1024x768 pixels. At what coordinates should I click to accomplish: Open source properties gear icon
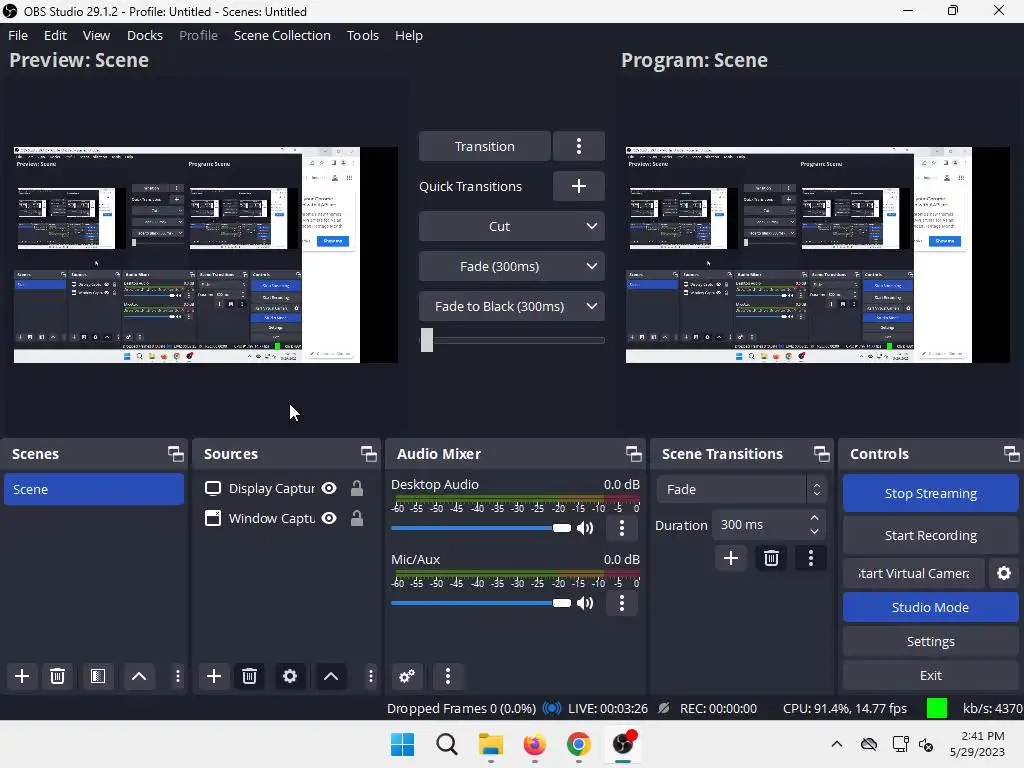tap(290, 676)
